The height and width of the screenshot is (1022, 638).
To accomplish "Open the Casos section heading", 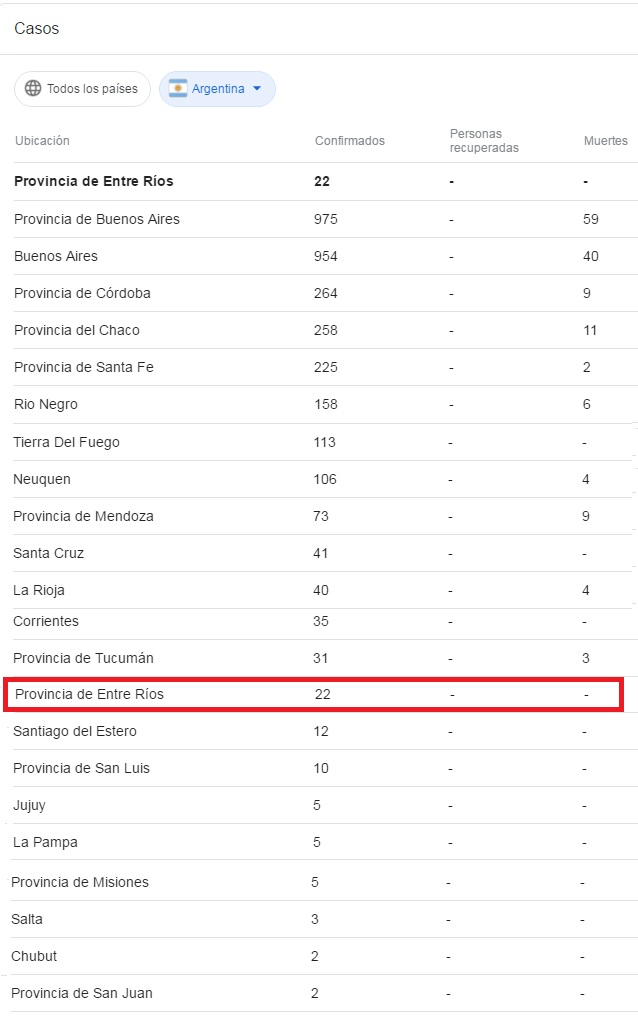I will [37, 29].
